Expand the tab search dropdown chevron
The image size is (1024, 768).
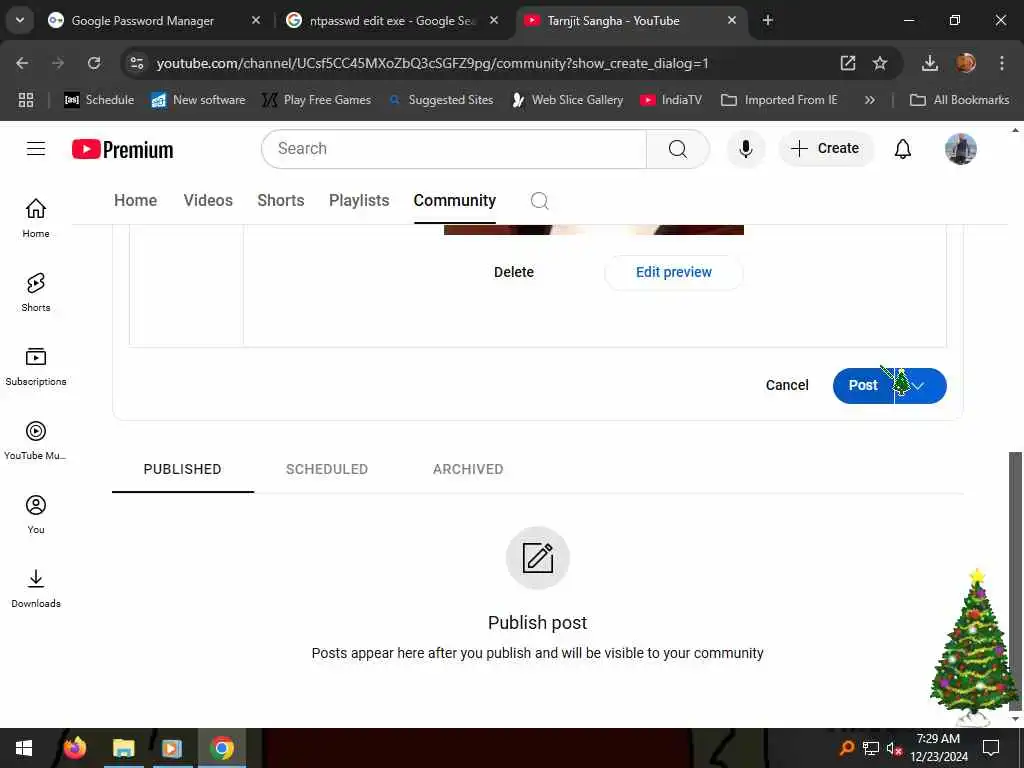pyautogui.click(x=20, y=20)
